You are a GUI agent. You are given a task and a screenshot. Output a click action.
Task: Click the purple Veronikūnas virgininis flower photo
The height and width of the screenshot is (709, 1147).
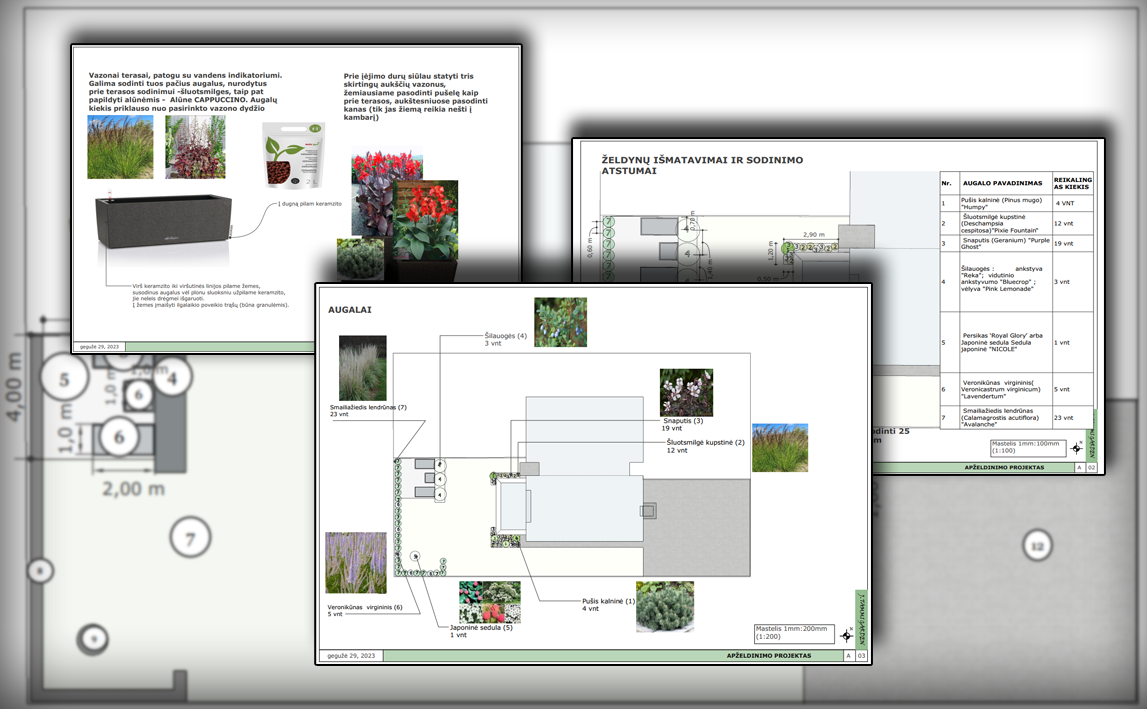[355, 563]
